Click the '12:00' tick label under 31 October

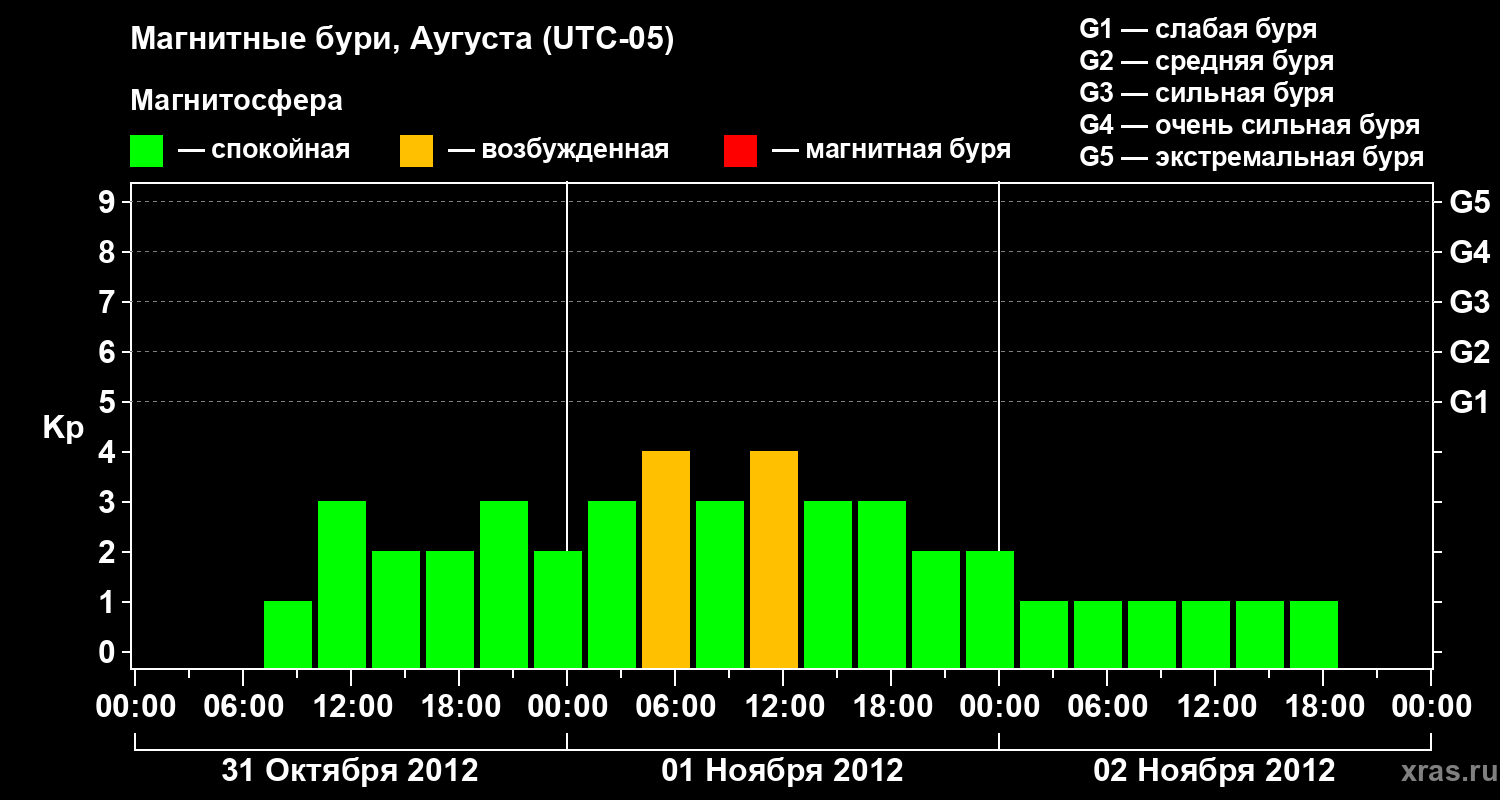[x=351, y=707]
